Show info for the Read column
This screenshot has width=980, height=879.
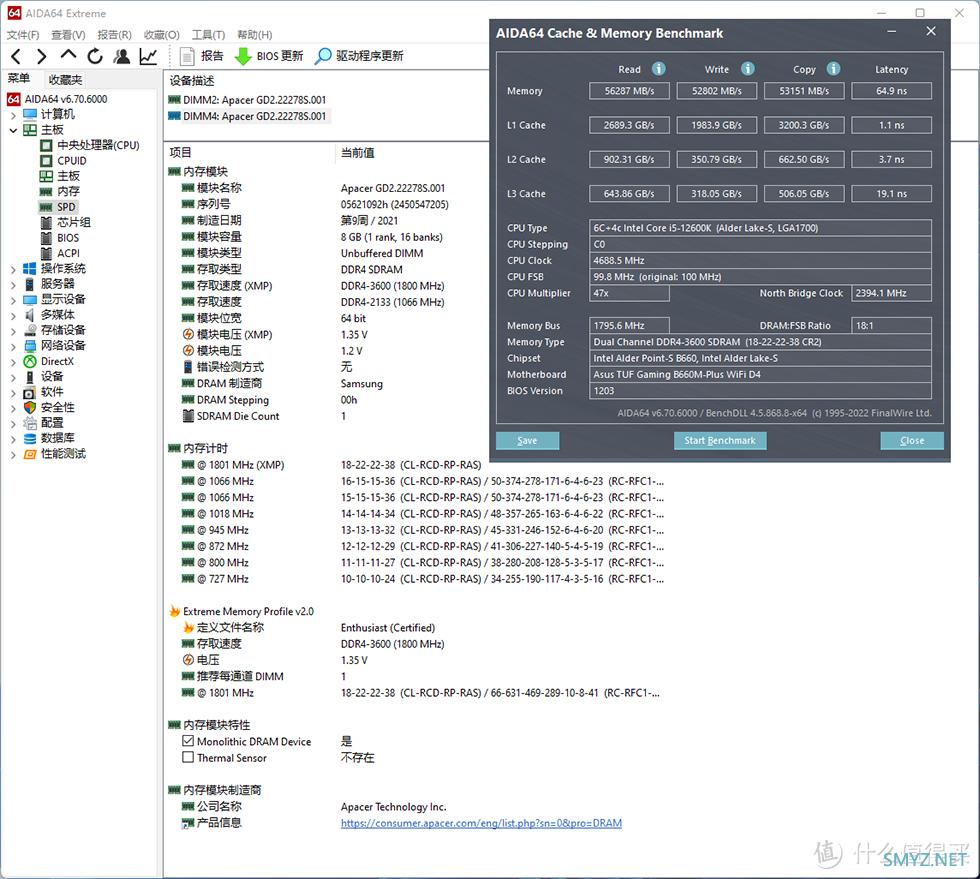pos(659,68)
